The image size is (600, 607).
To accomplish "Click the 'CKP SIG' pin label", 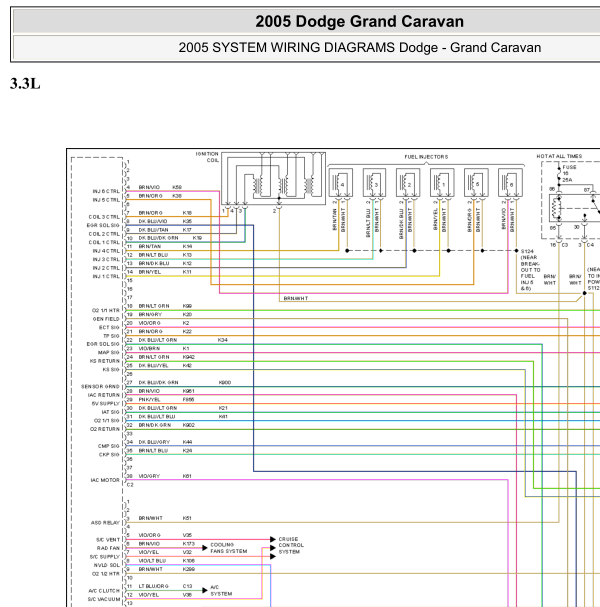I will point(109,454).
